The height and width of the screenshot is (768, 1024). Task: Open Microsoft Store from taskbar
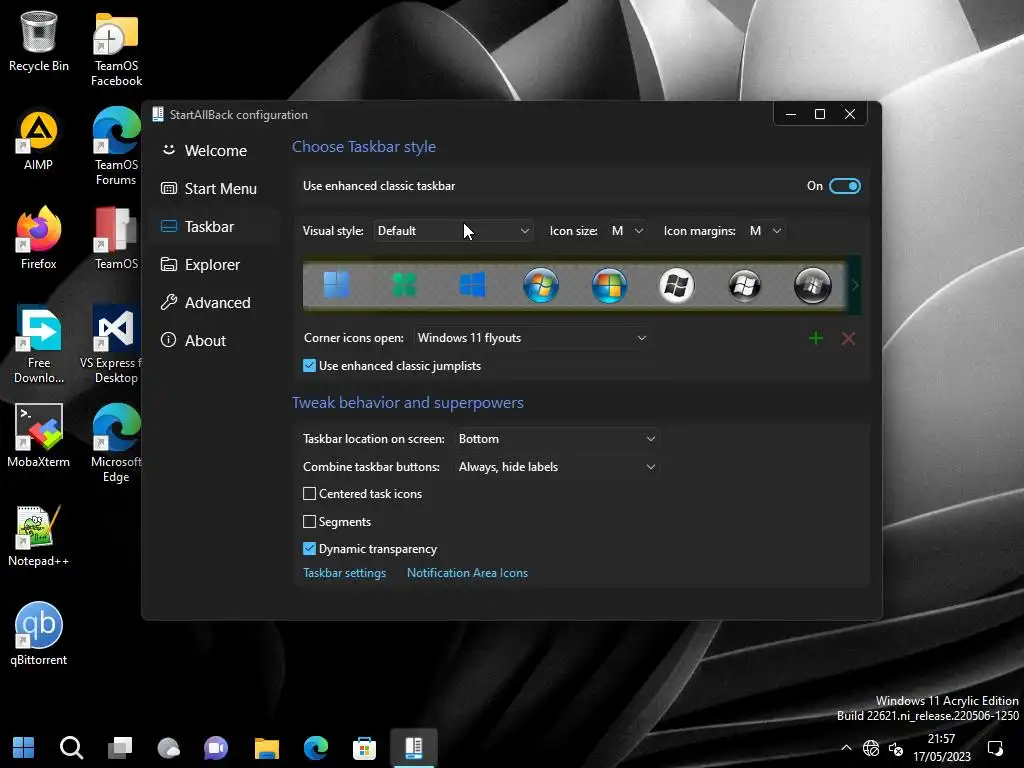coord(364,748)
